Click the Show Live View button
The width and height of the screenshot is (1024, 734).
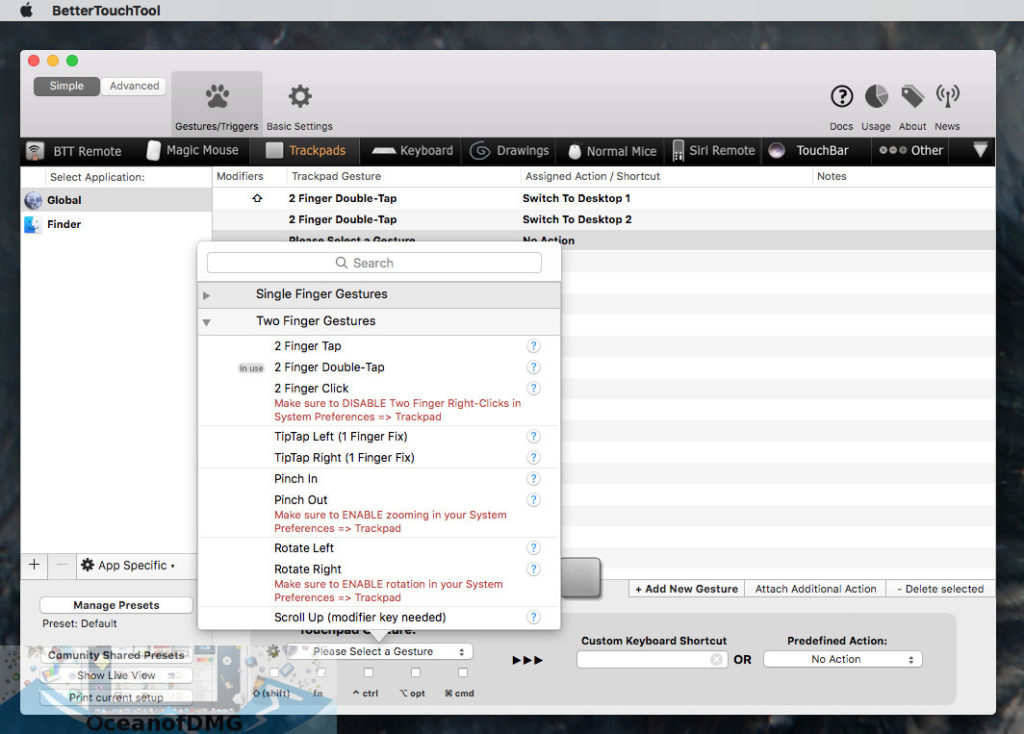[116, 675]
